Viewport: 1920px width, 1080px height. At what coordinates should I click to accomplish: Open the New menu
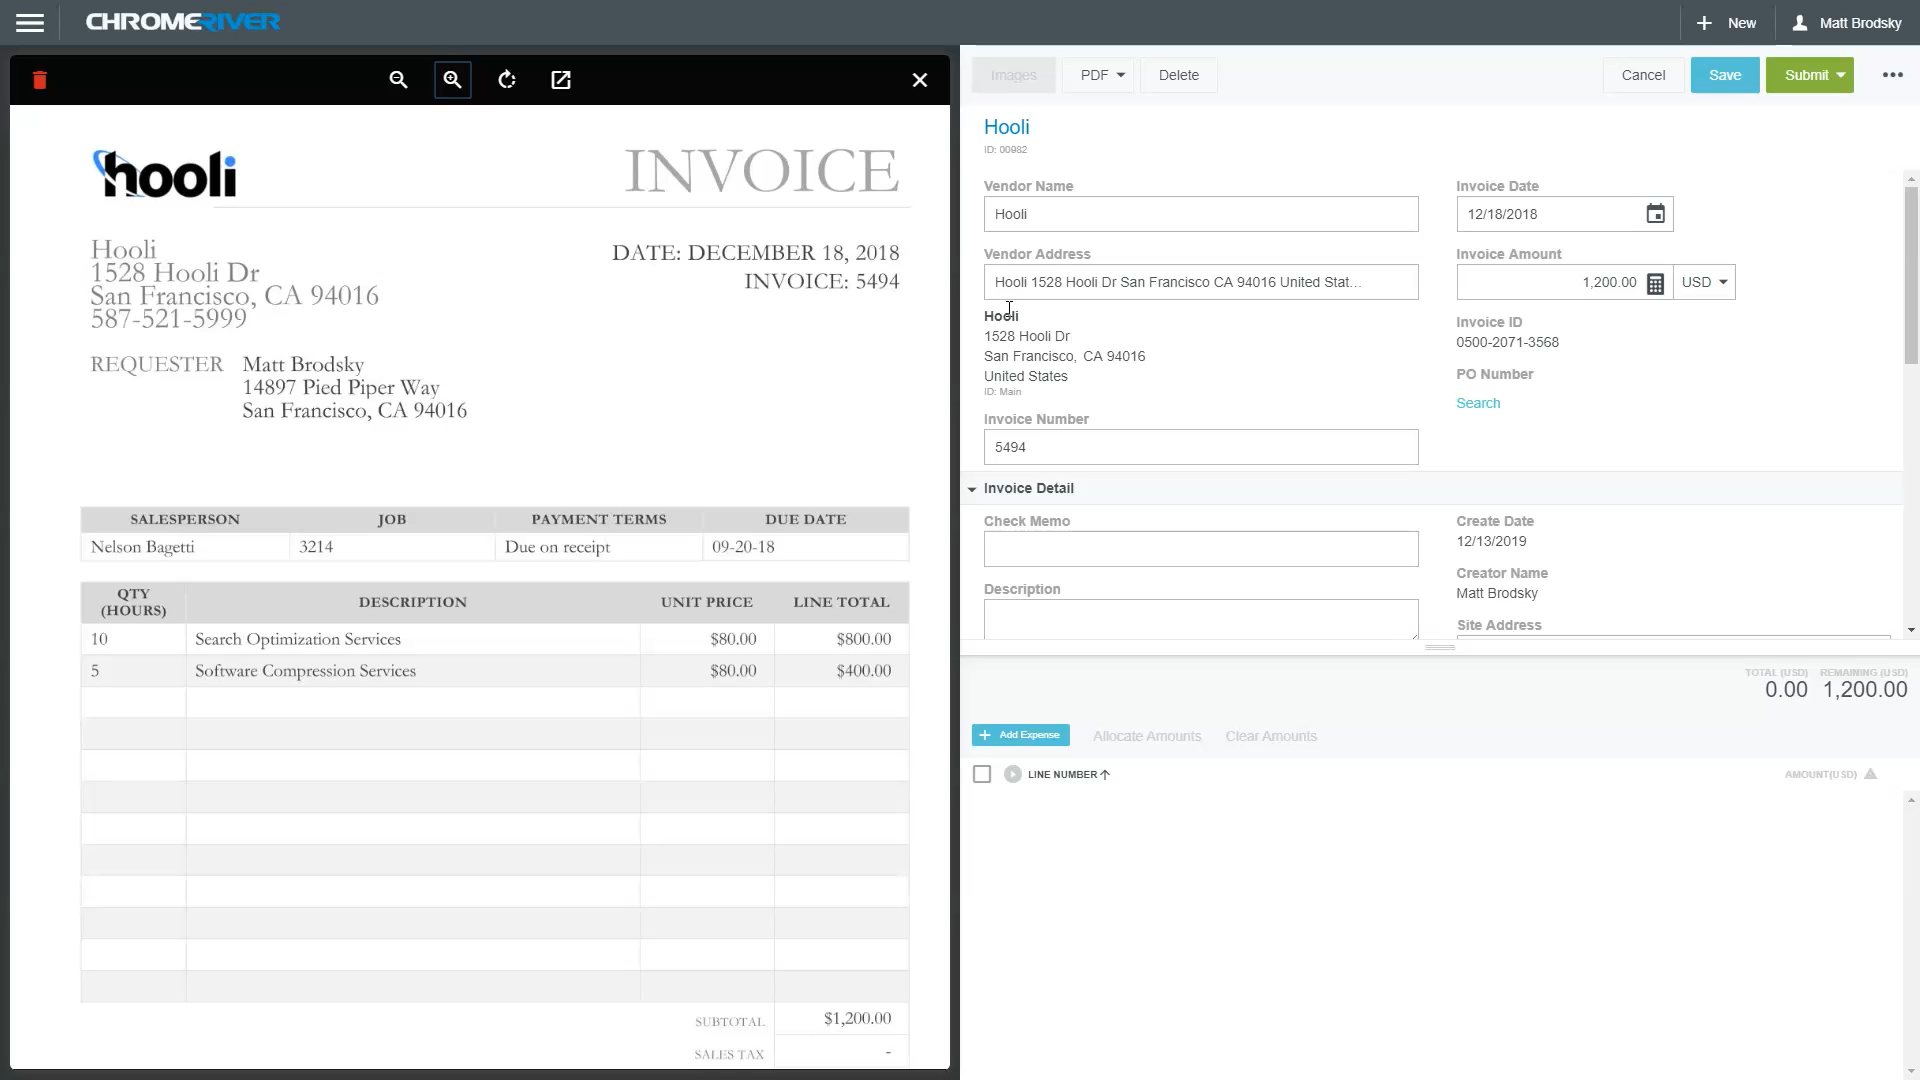[x=1727, y=23]
